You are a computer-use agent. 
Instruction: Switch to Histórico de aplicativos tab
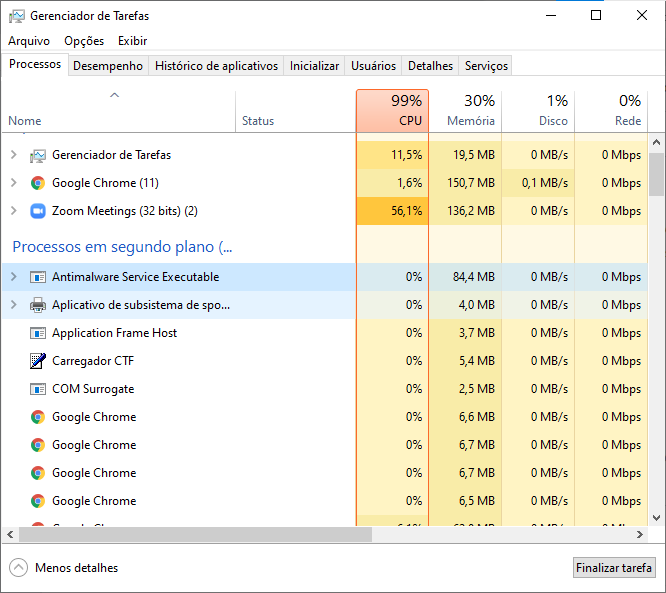point(216,66)
